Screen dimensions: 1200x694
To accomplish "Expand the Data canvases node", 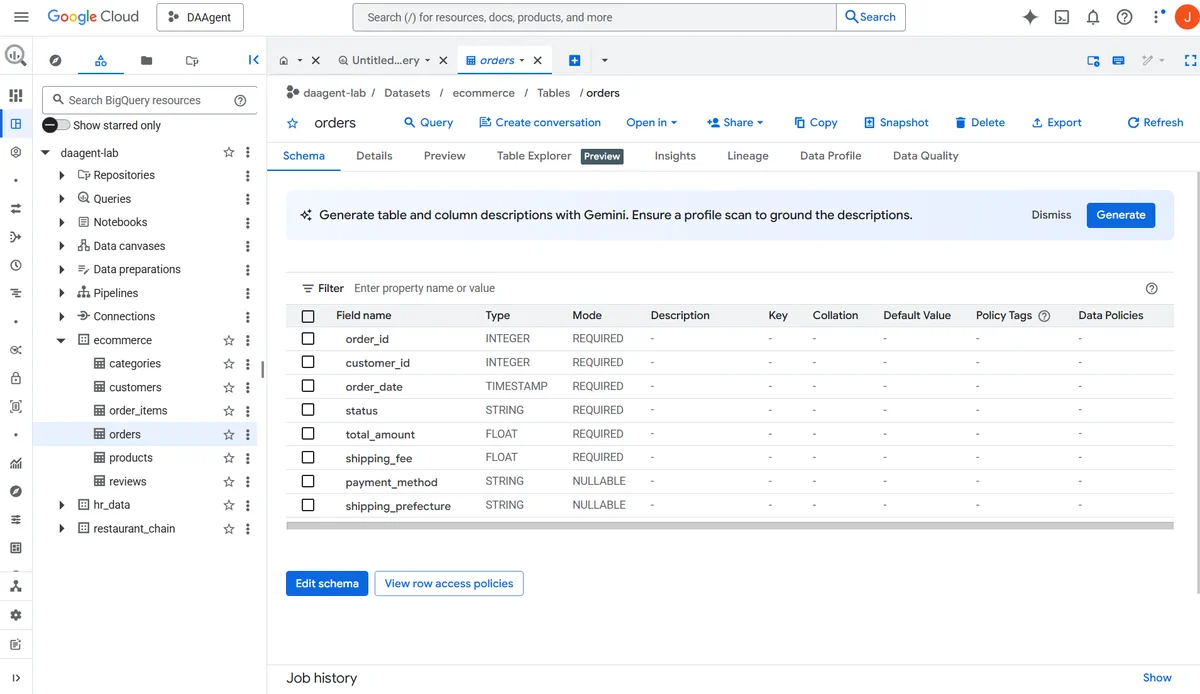I will (62, 246).
